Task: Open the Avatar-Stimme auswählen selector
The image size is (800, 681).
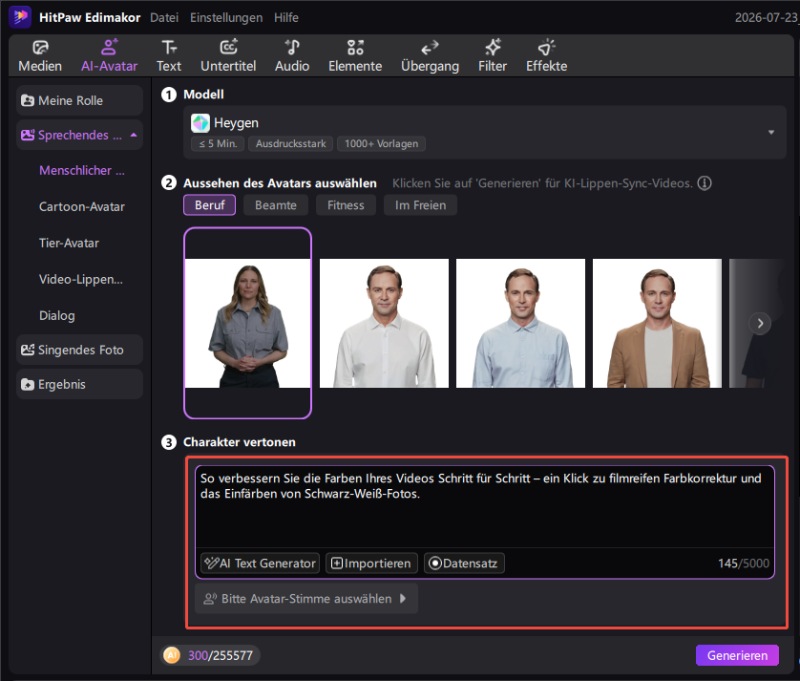Action: 306,598
